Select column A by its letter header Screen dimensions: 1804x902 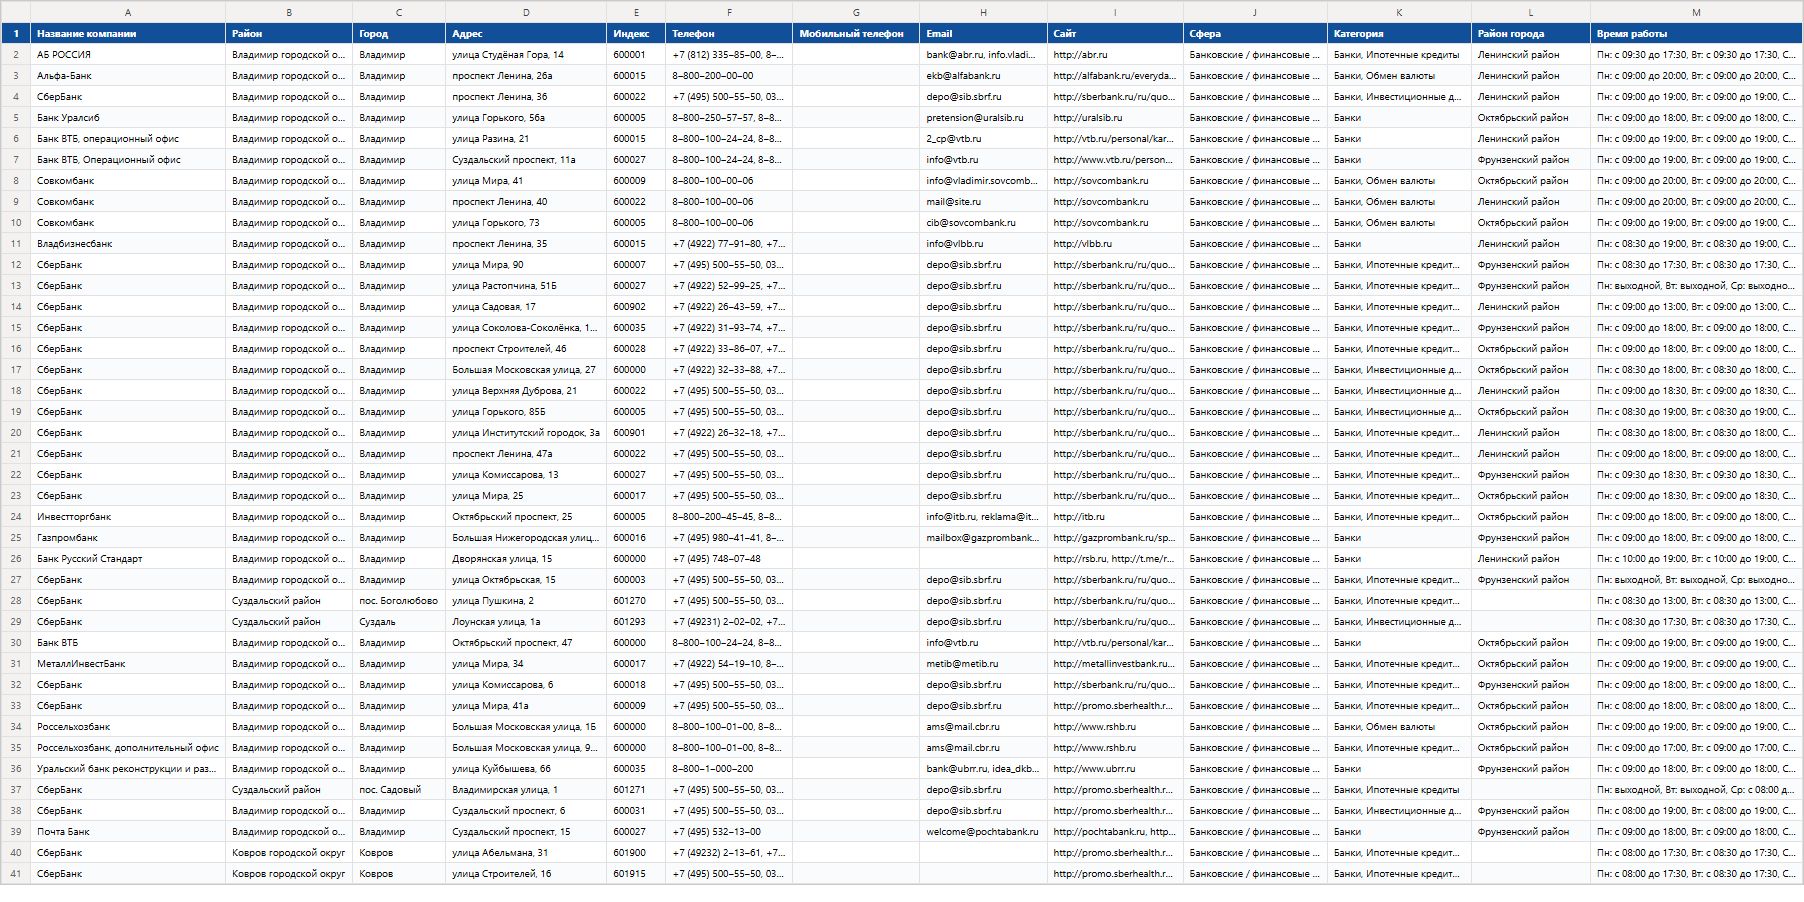pos(128,12)
